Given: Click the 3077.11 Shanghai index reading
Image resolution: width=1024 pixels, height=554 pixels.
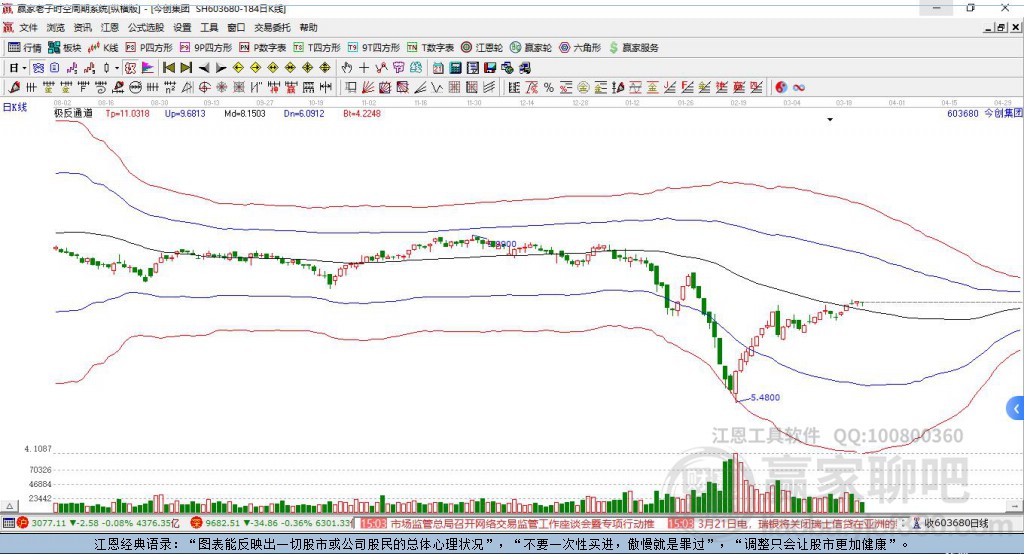Looking at the screenshot, I should point(48,523).
